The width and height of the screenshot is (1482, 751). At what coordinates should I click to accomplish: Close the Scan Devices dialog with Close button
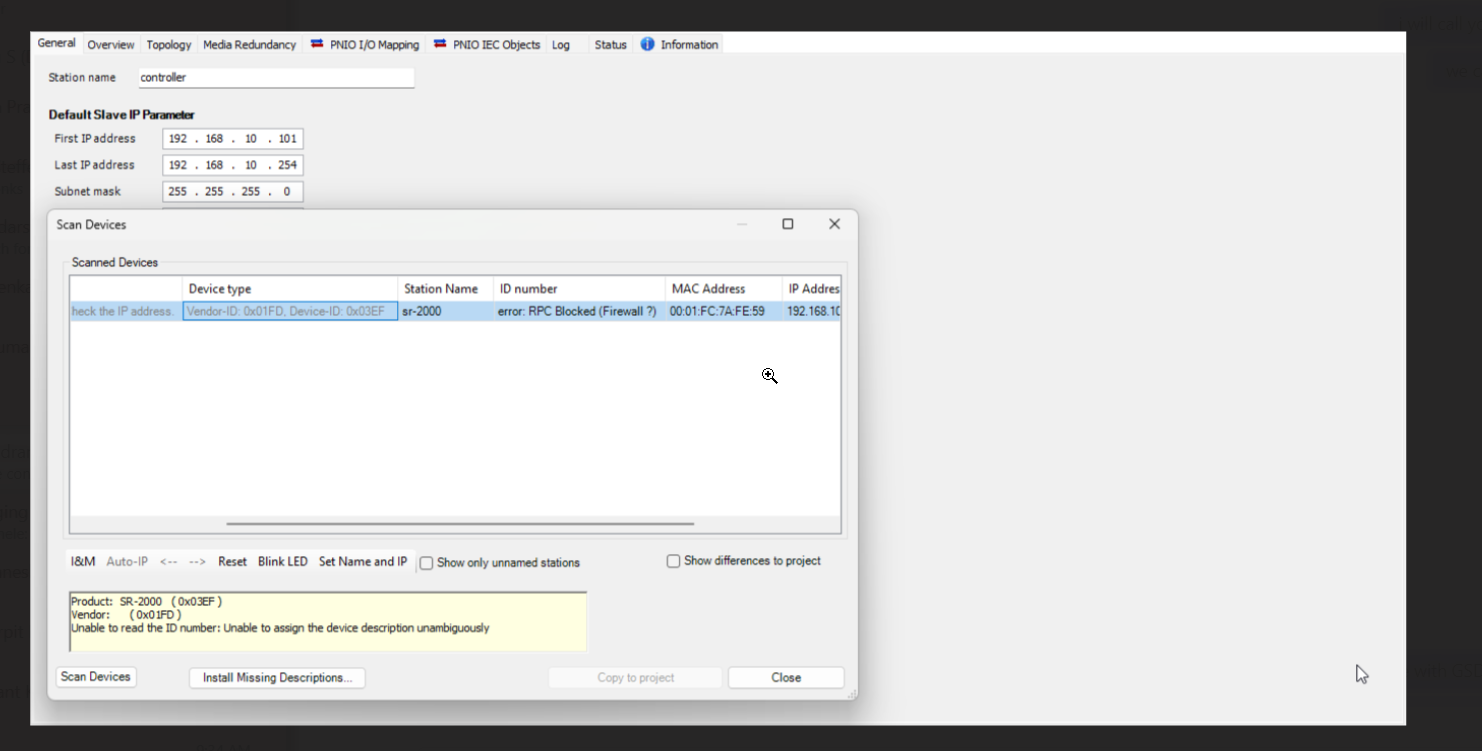click(785, 678)
